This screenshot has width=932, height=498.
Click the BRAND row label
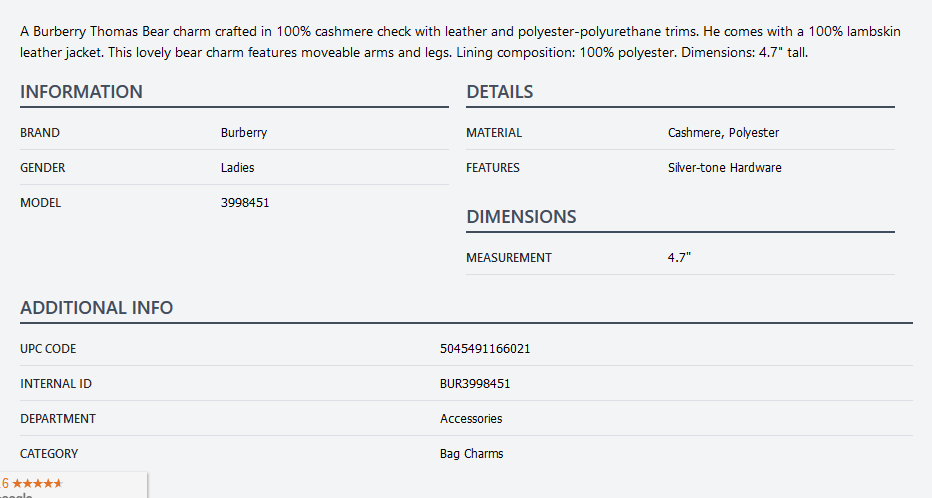pos(40,133)
